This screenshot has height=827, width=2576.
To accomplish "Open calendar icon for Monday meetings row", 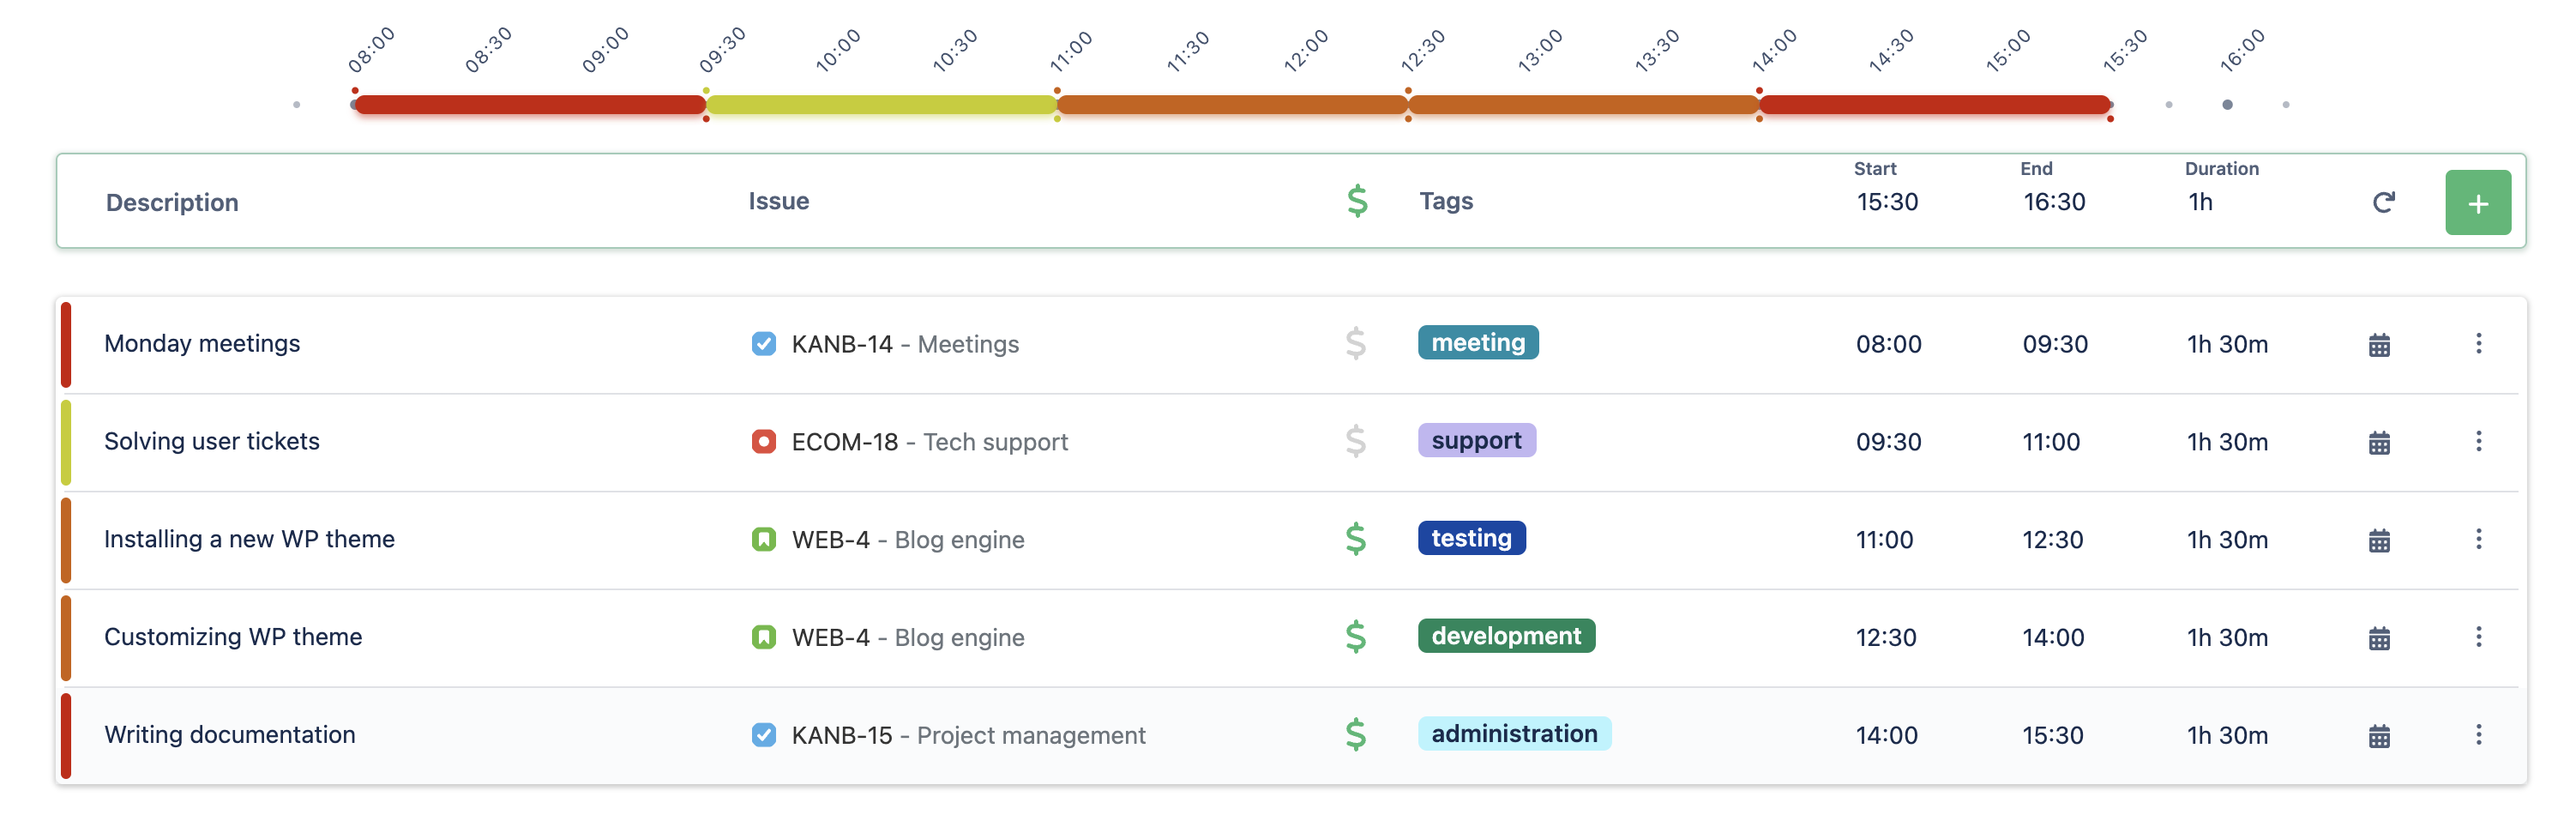I will (2378, 345).
